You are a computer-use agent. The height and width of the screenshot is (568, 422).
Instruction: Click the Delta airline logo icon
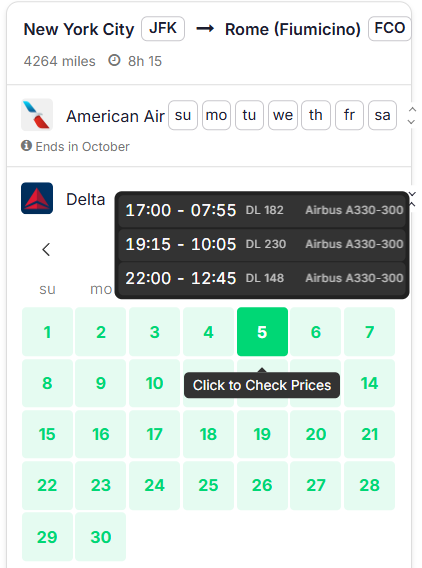pos(37,198)
